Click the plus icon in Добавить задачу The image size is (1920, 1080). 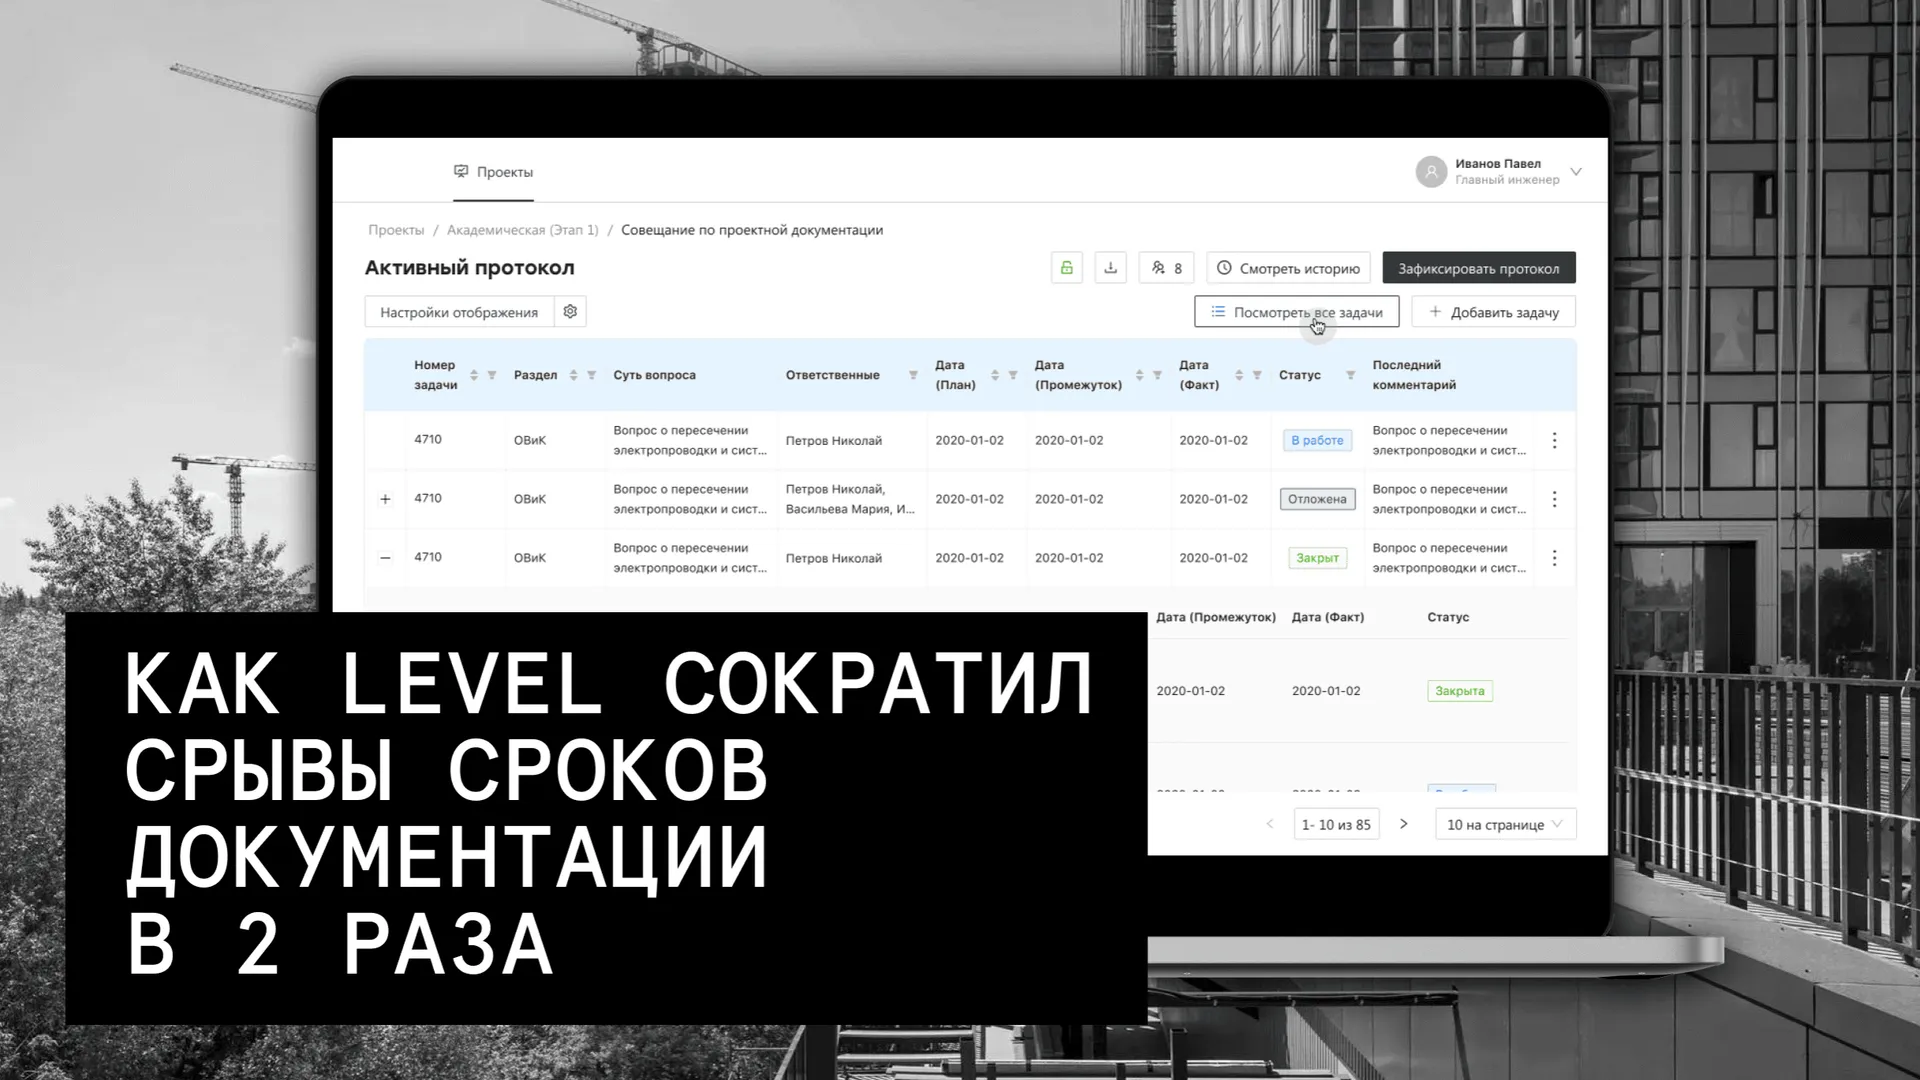(x=1434, y=311)
